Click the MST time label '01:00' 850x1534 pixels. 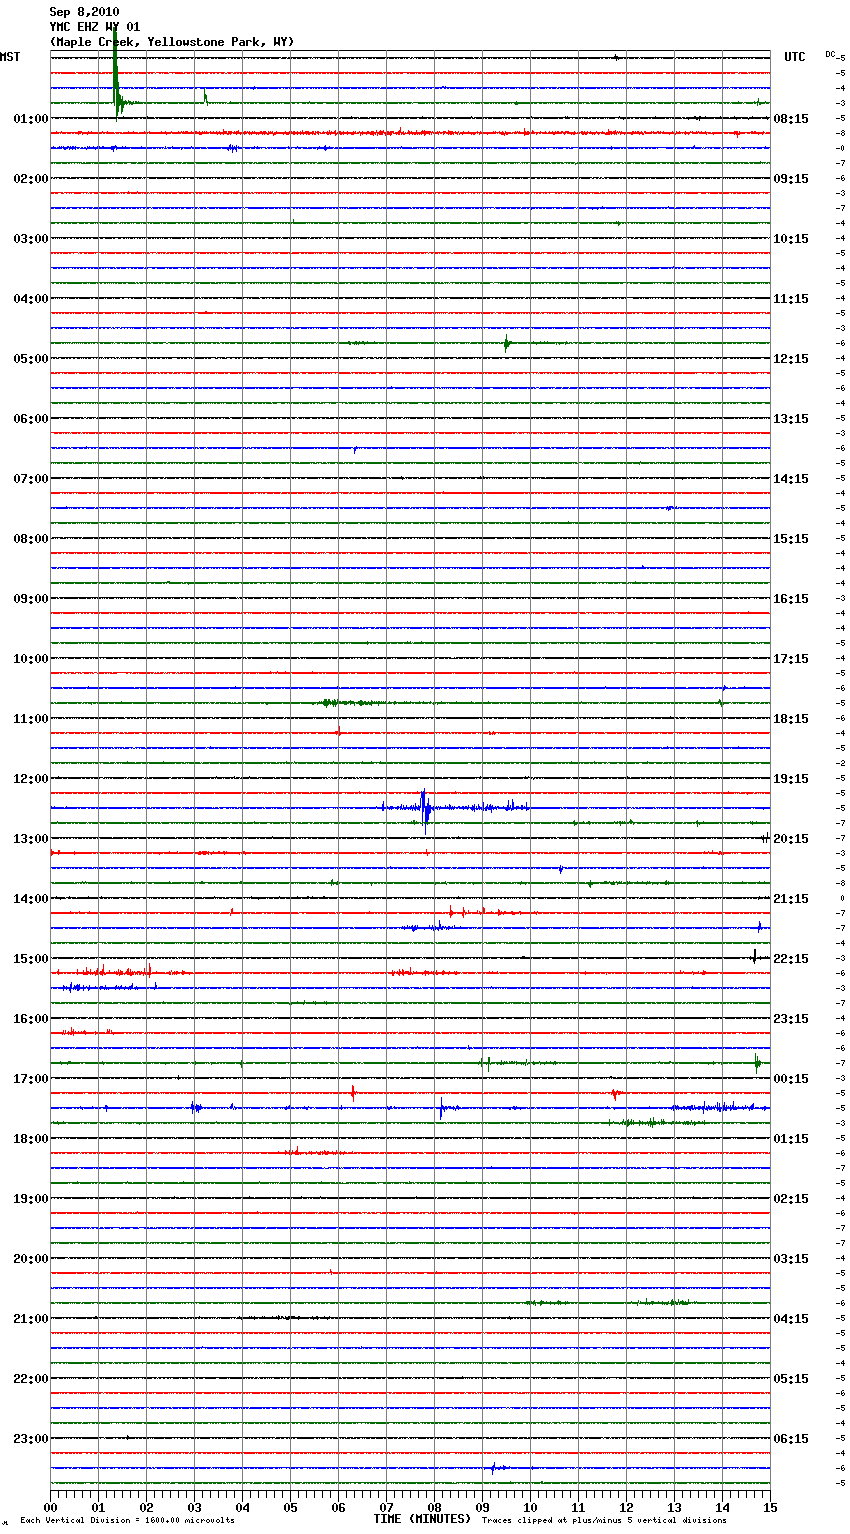(31, 119)
